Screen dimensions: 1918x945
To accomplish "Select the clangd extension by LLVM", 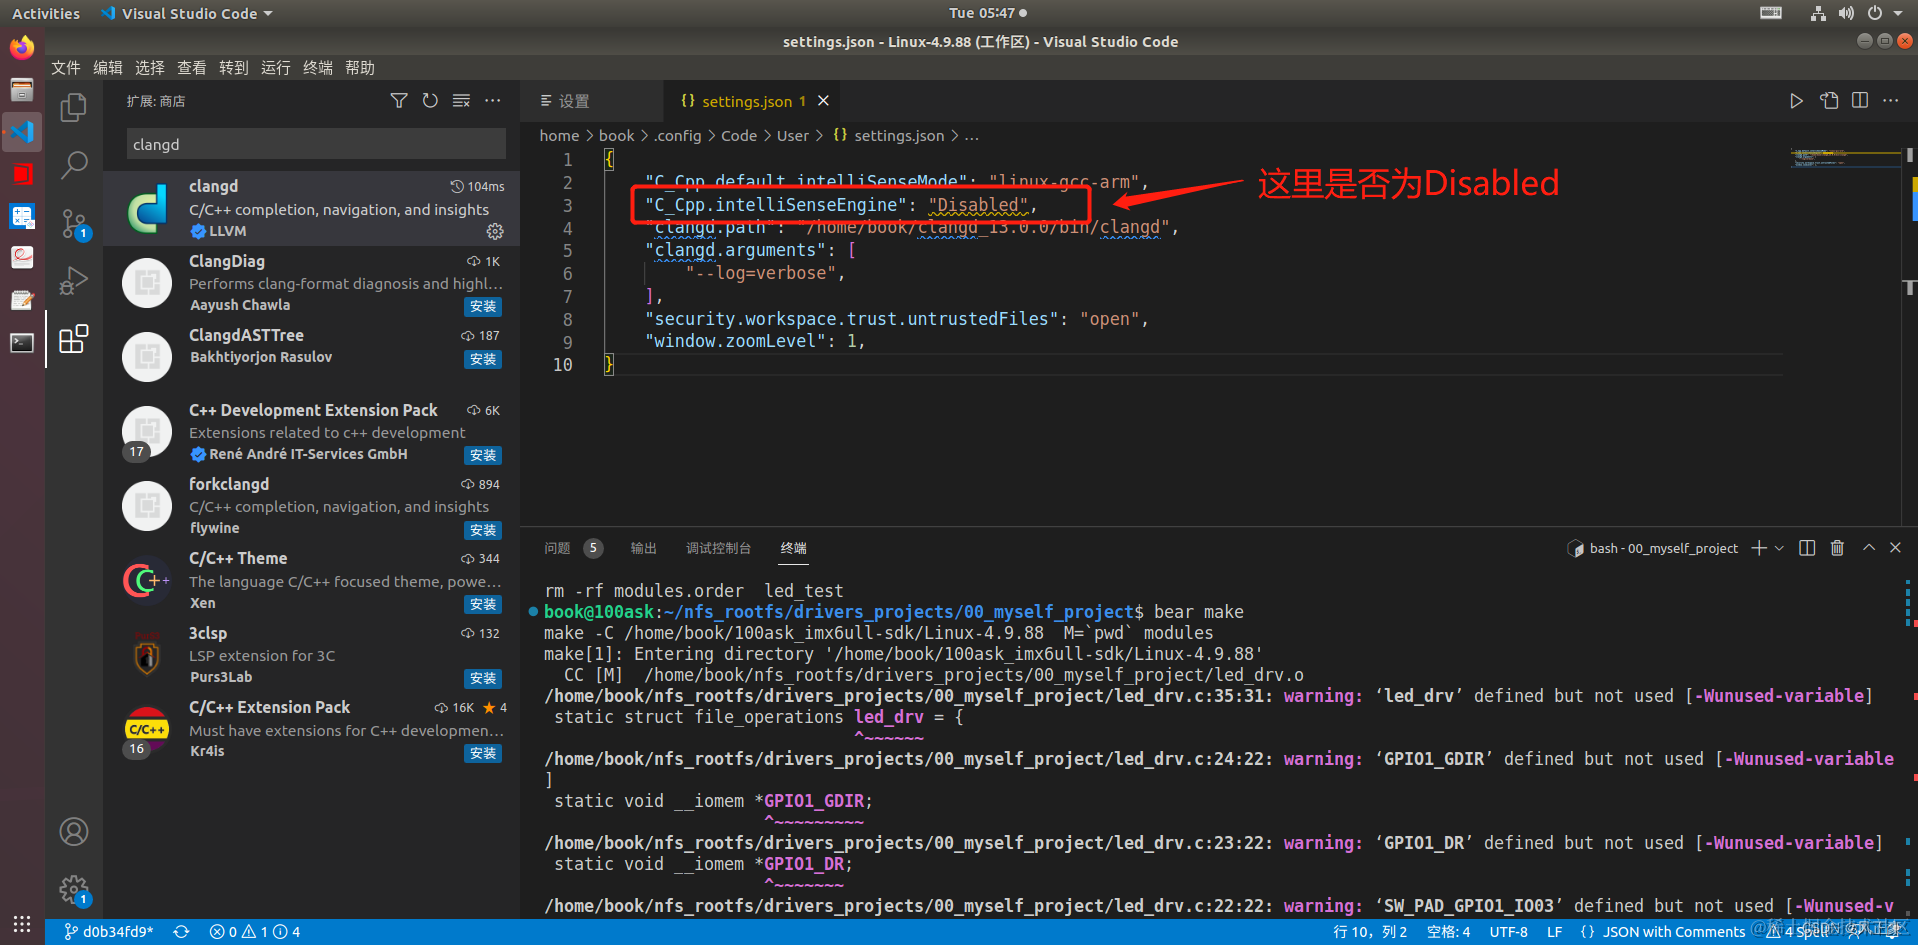I will 312,208.
